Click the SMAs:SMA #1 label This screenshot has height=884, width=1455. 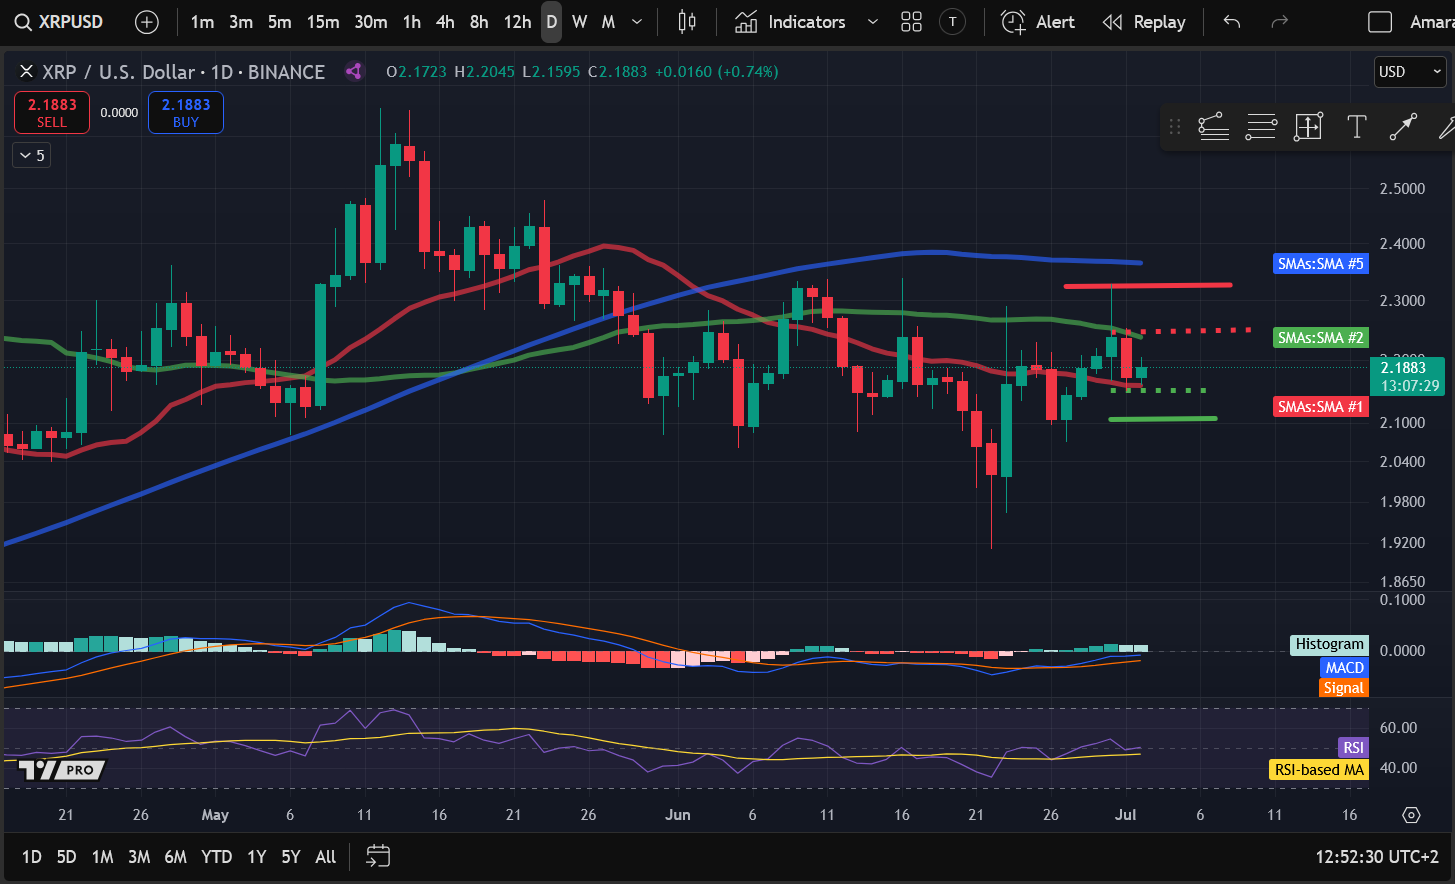[1320, 407]
